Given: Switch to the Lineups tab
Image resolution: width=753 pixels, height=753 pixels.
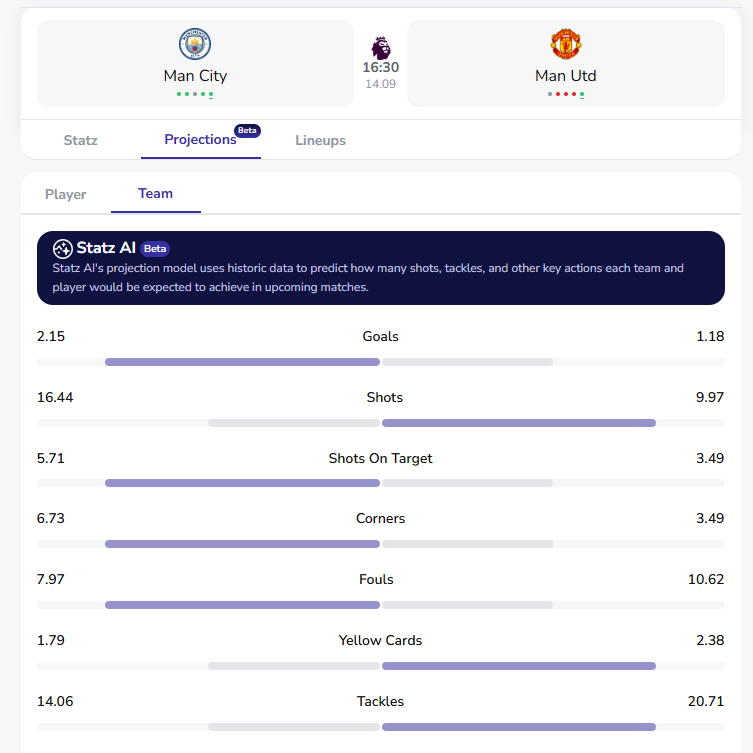Looking at the screenshot, I should (x=320, y=140).
